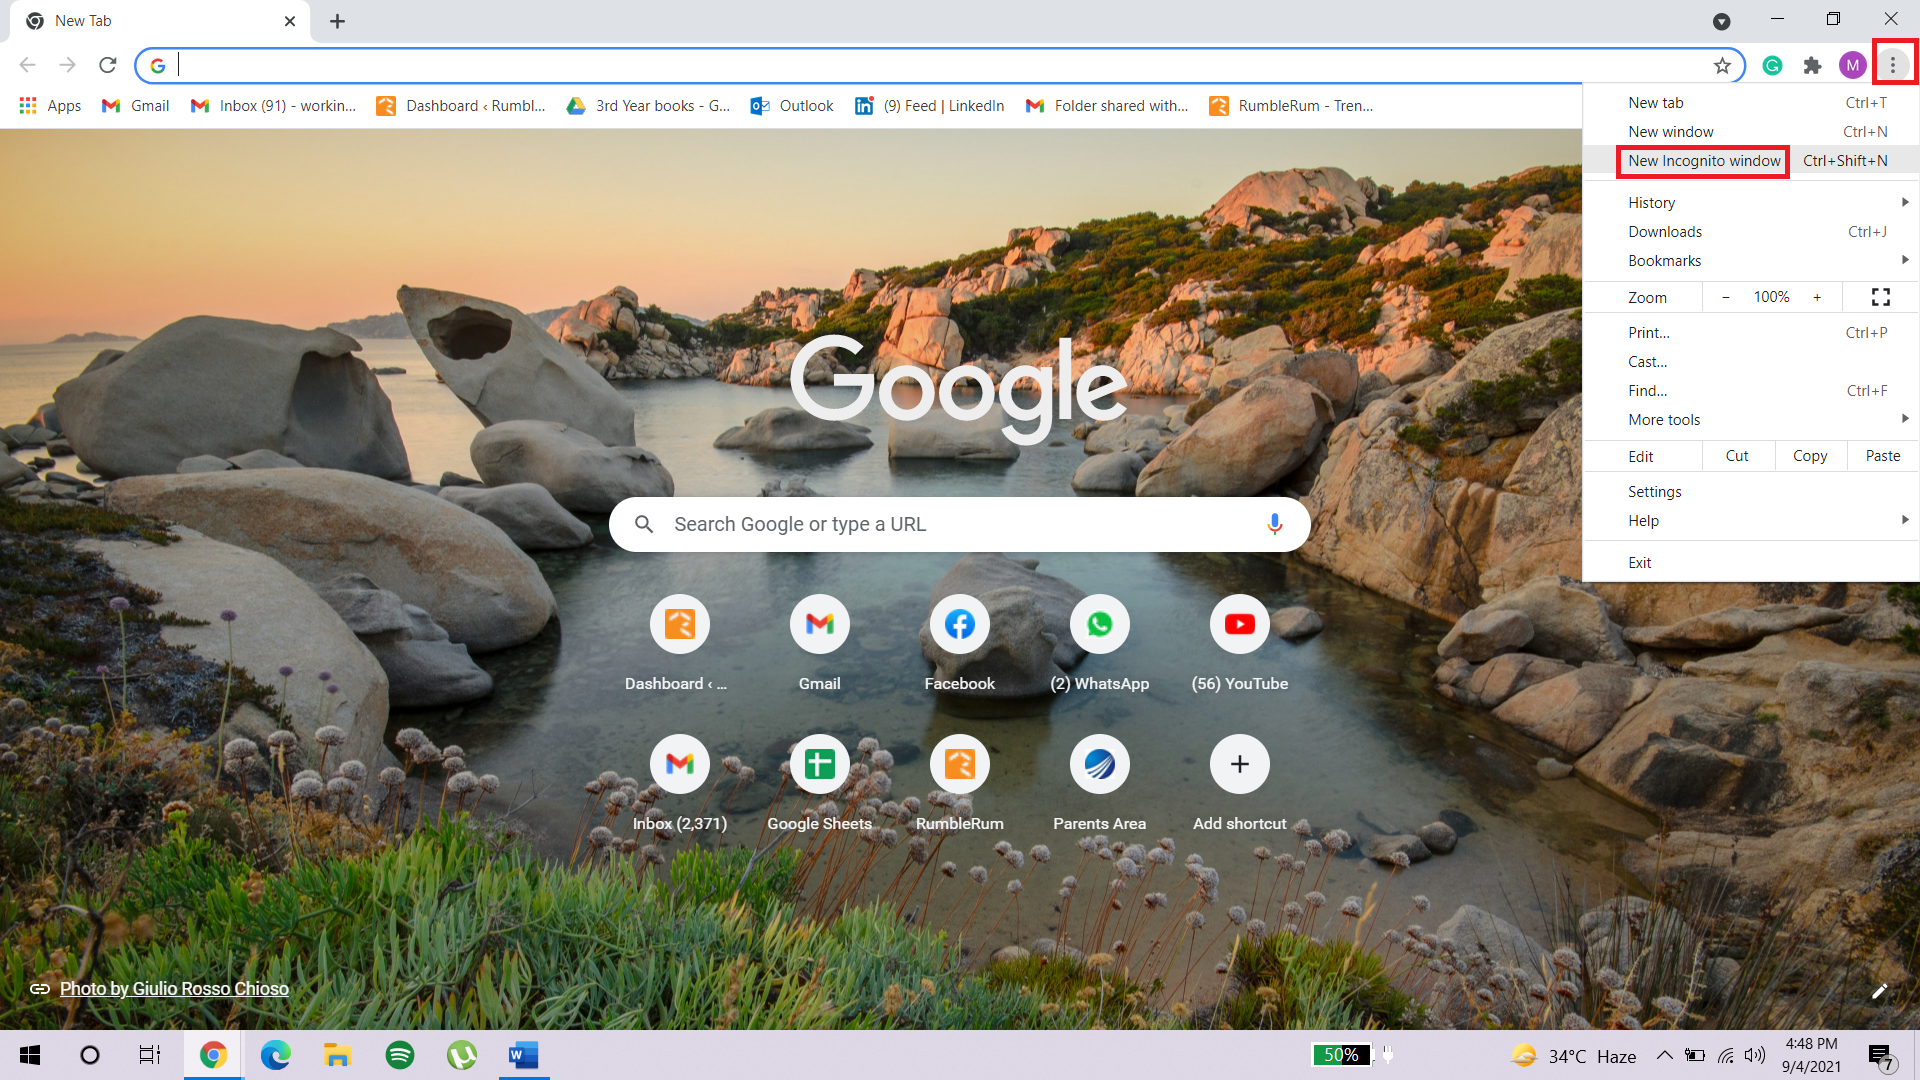Select New tab menu item
The image size is (1920, 1080).
pyautogui.click(x=1751, y=103)
